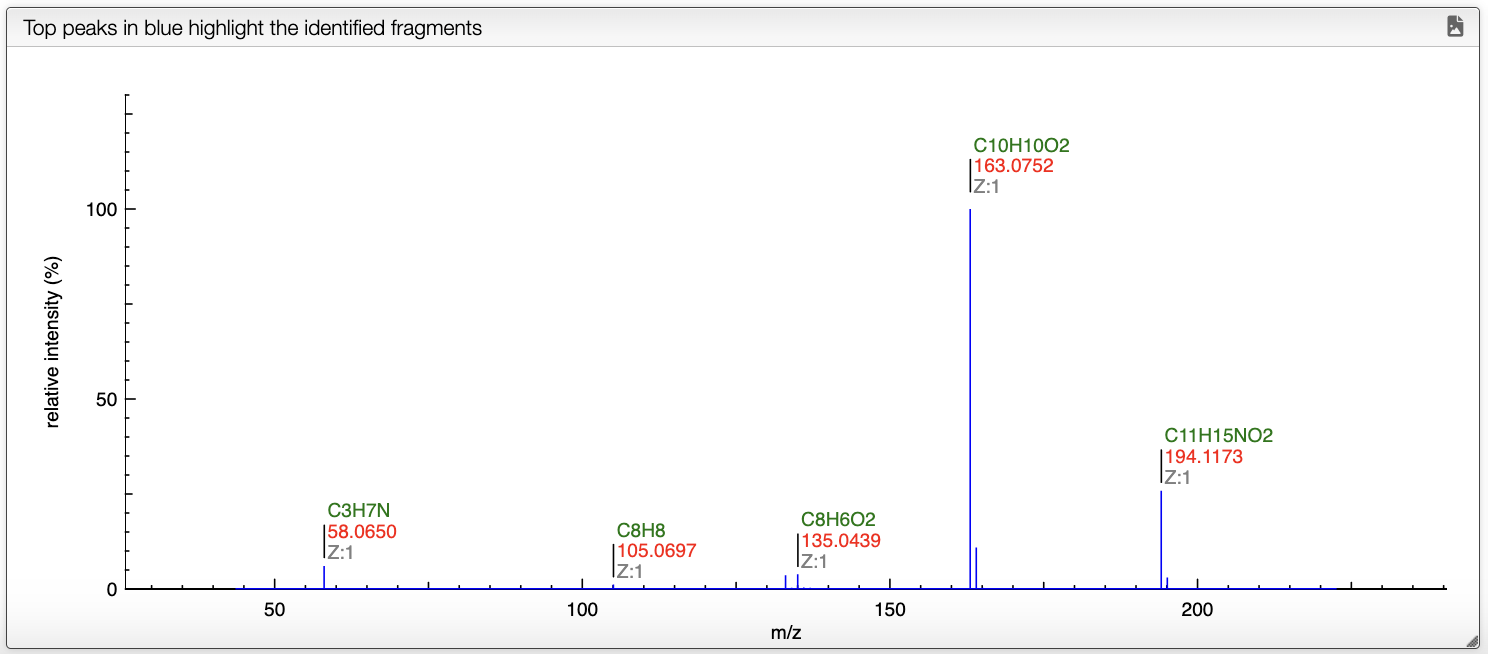Click the 100 tick label on y-axis

102,209
